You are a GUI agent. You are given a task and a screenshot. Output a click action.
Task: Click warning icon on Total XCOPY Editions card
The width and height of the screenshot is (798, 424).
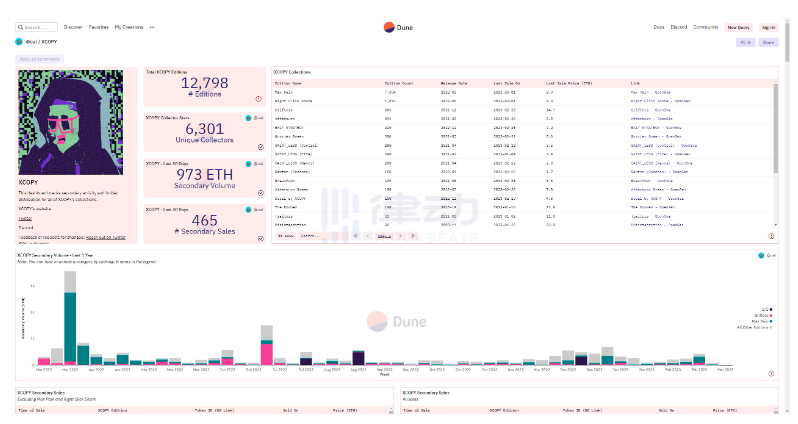coord(259,99)
